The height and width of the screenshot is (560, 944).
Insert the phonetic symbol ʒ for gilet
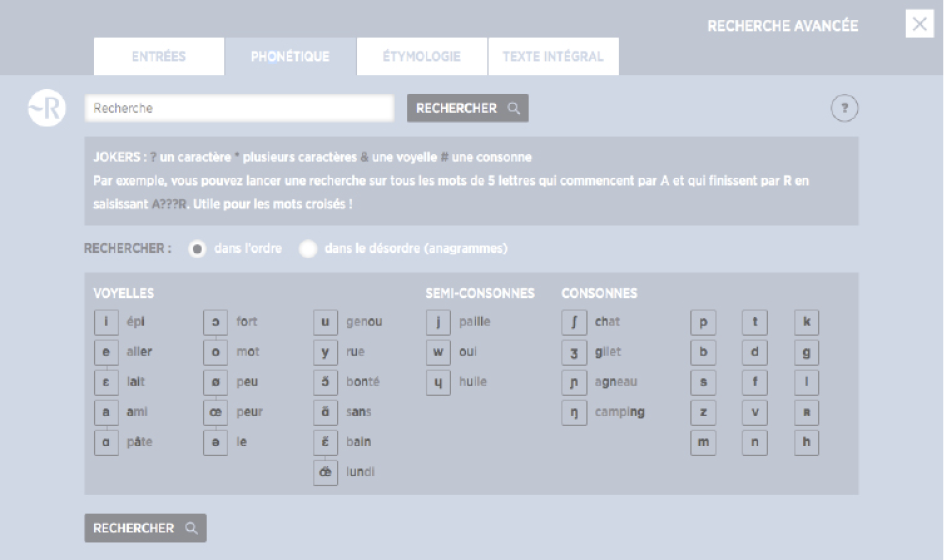tap(574, 352)
